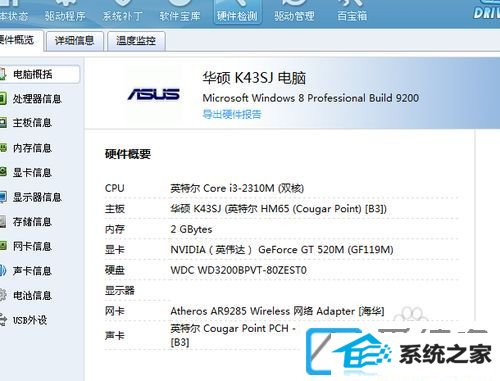500x381 pixels.
Task: Click the 电池信息 gear icon
Action: click(3, 295)
